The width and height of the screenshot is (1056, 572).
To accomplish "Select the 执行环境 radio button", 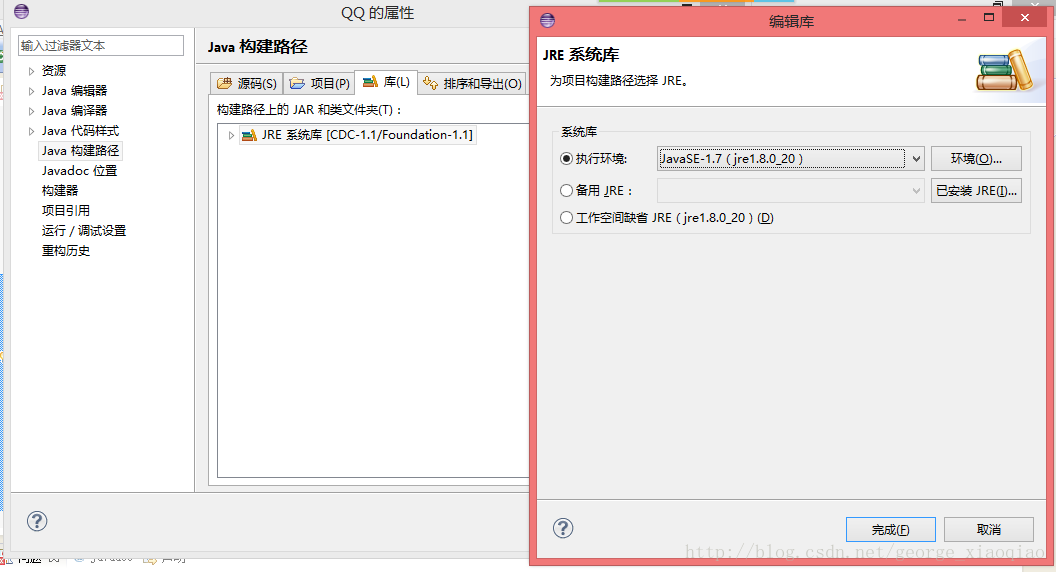I will 566,158.
